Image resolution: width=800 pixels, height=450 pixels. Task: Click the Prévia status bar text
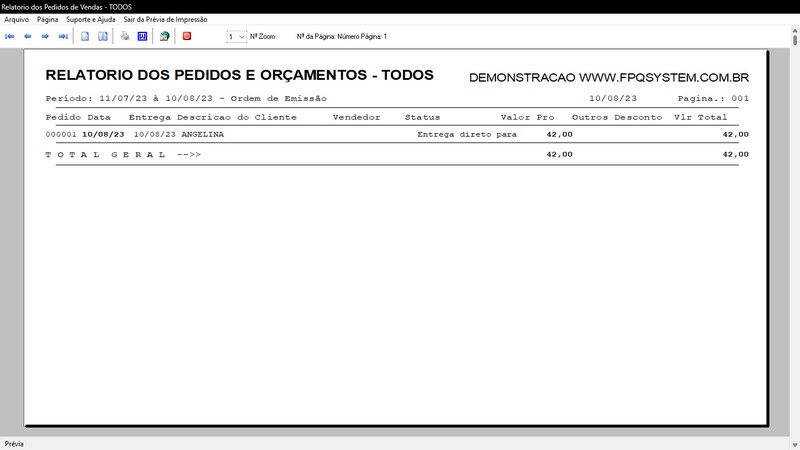14,444
